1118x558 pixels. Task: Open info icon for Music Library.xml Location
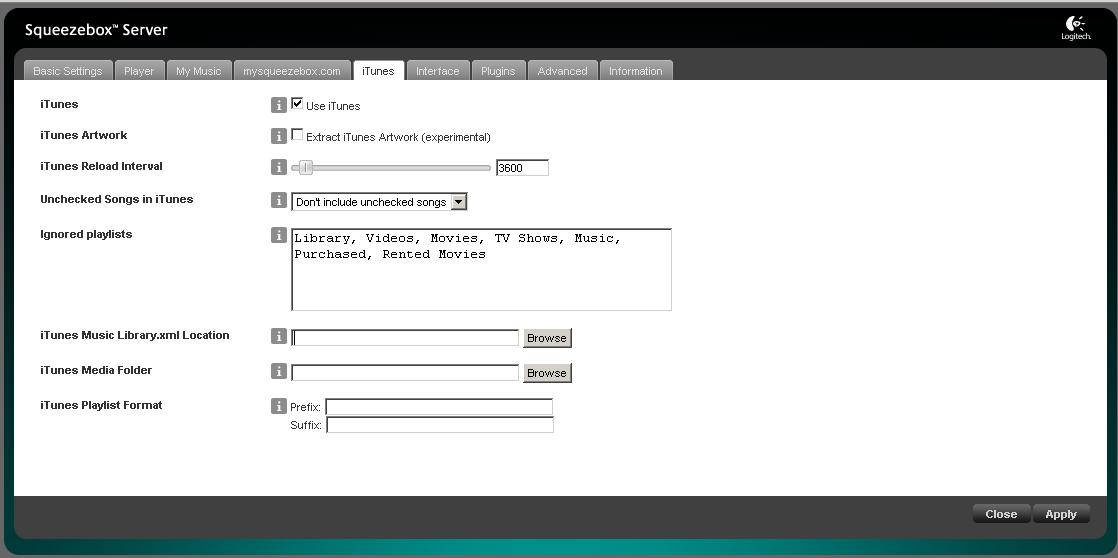point(279,337)
